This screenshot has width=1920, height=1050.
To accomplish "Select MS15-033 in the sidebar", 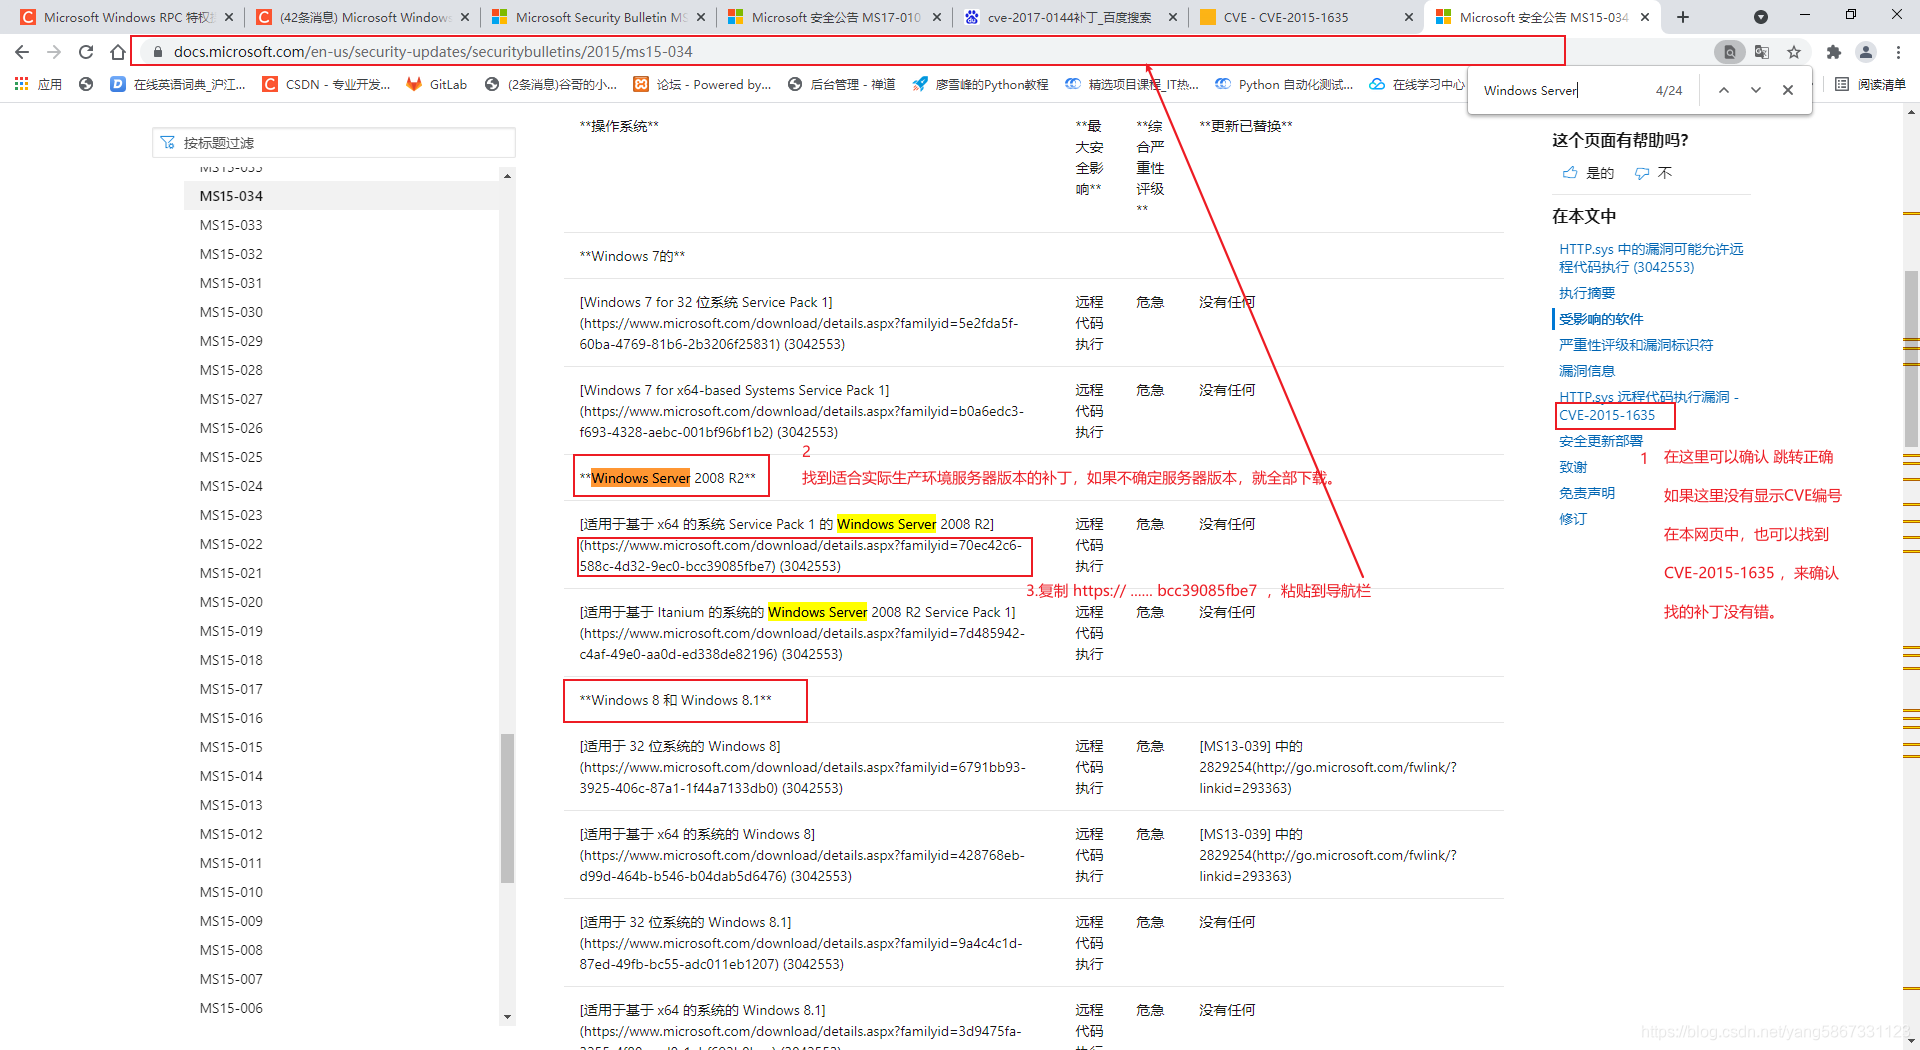I will pyautogui.click(x=231, y=225).
